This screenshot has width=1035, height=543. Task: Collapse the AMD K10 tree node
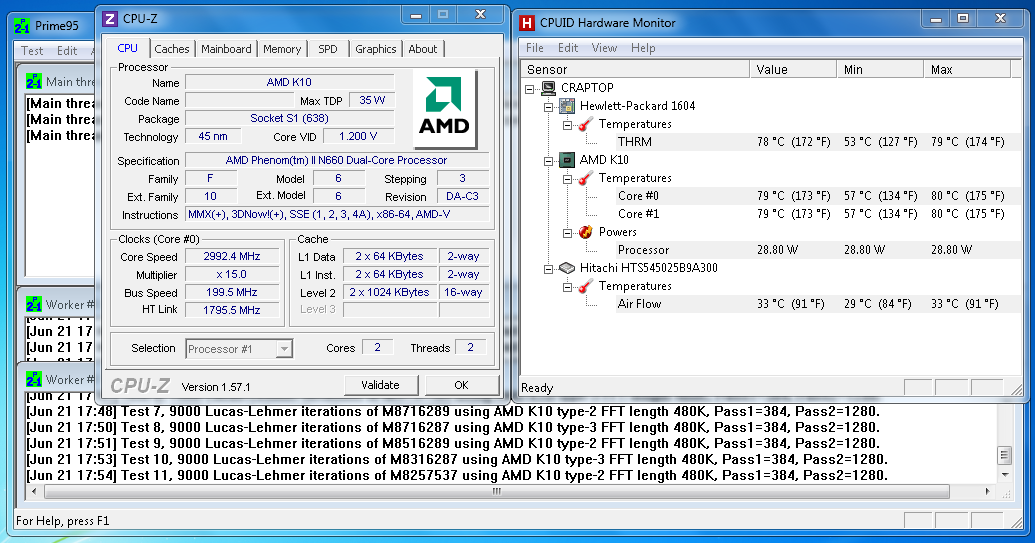pyautogui.click(x=549, y=160)
